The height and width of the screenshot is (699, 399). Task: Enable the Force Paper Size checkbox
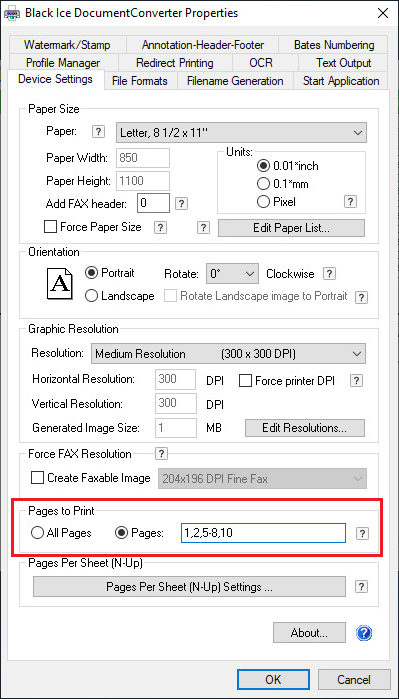(x=50, y=227)
